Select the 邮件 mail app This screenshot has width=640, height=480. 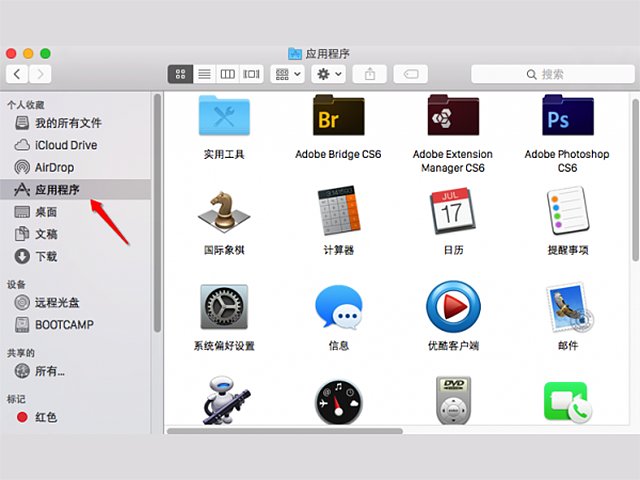pos(569,307)
